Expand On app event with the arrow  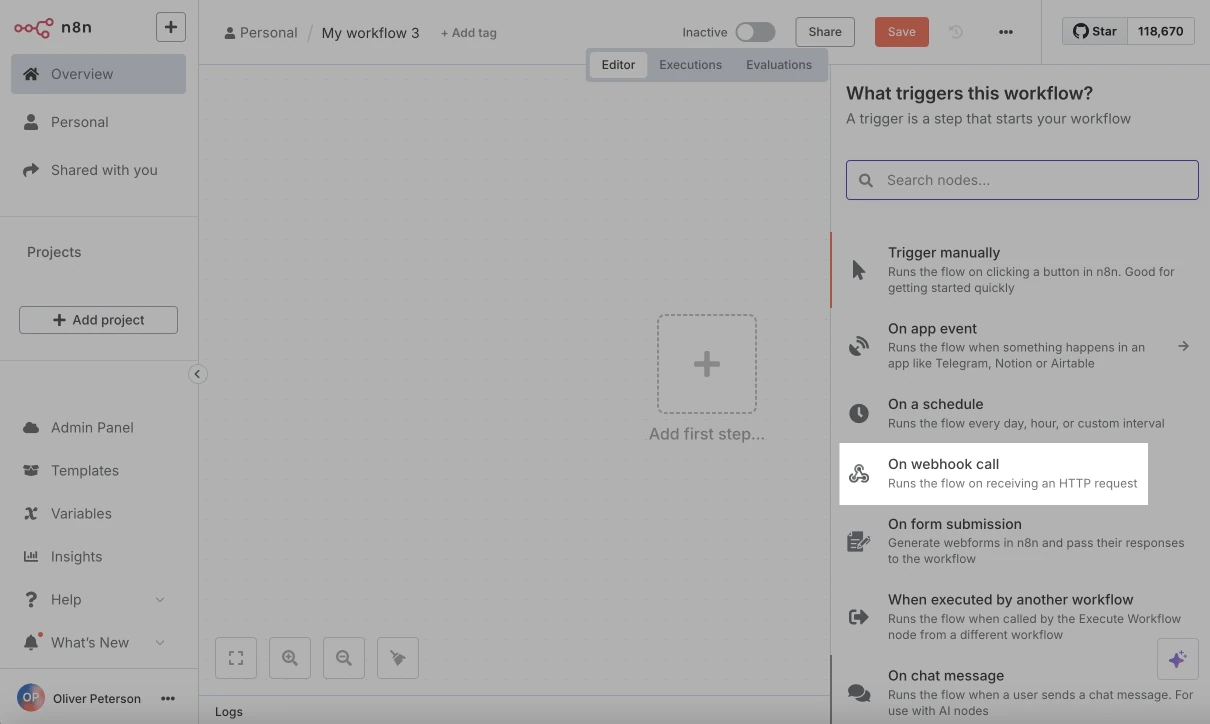pyautogui.click(x=1183, y=346)
